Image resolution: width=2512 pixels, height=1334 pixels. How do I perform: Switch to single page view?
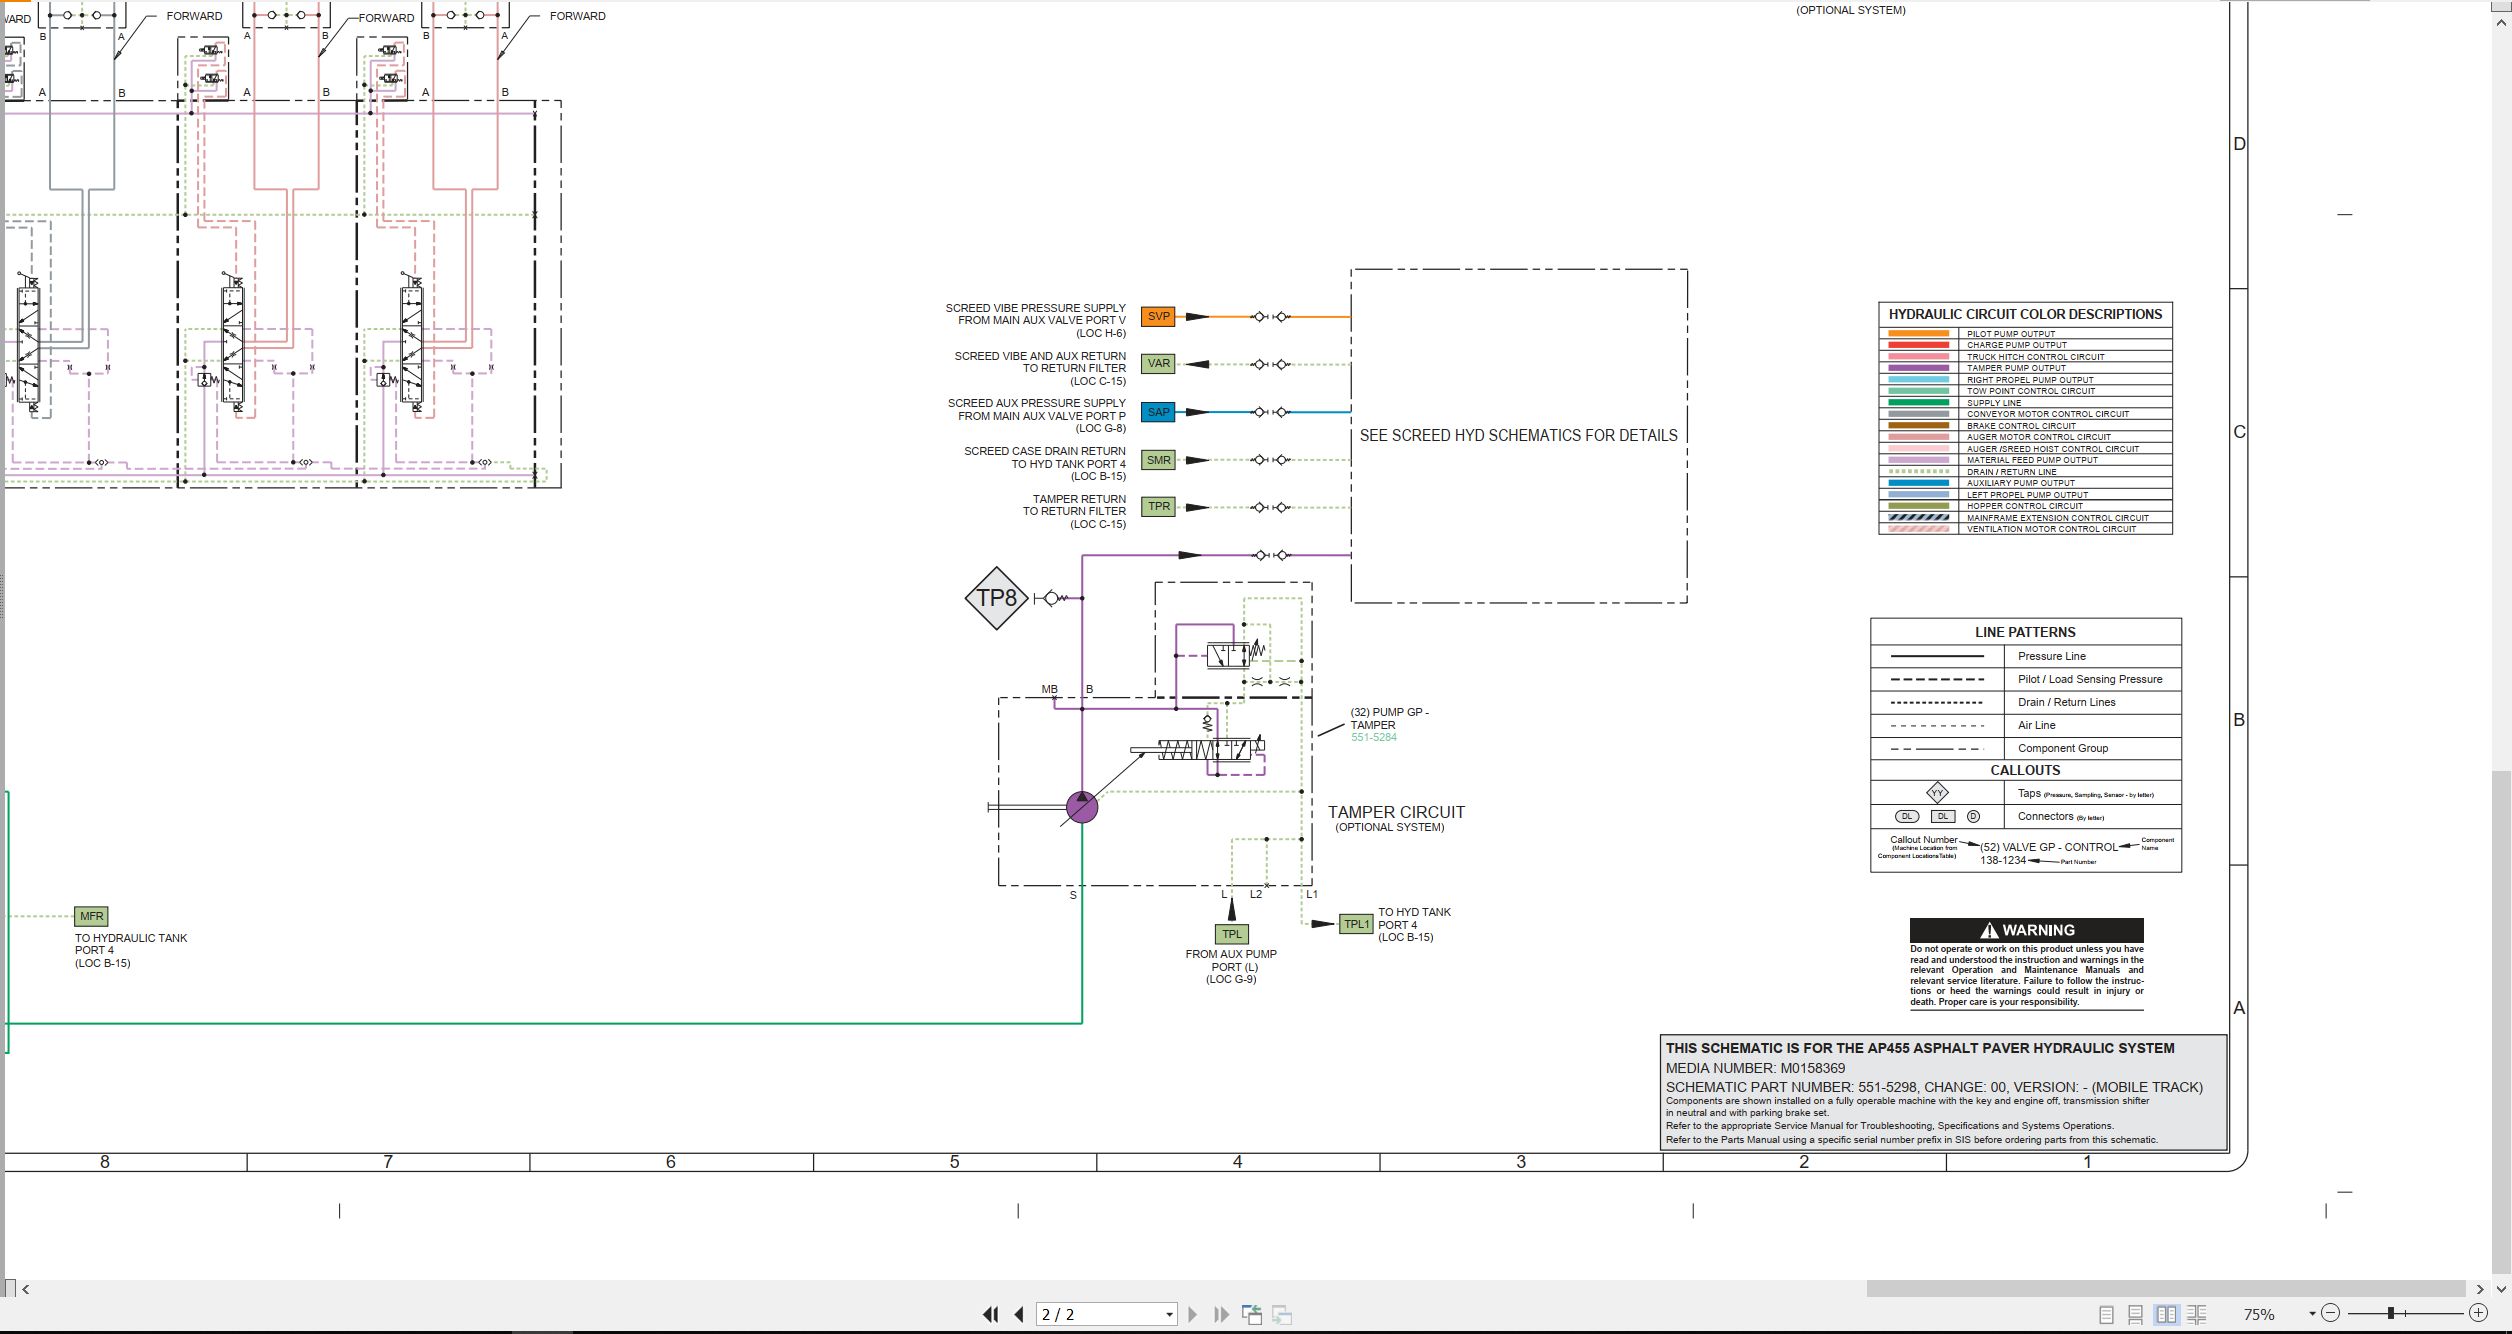pyautogui.click(x=2106, y=1314)
